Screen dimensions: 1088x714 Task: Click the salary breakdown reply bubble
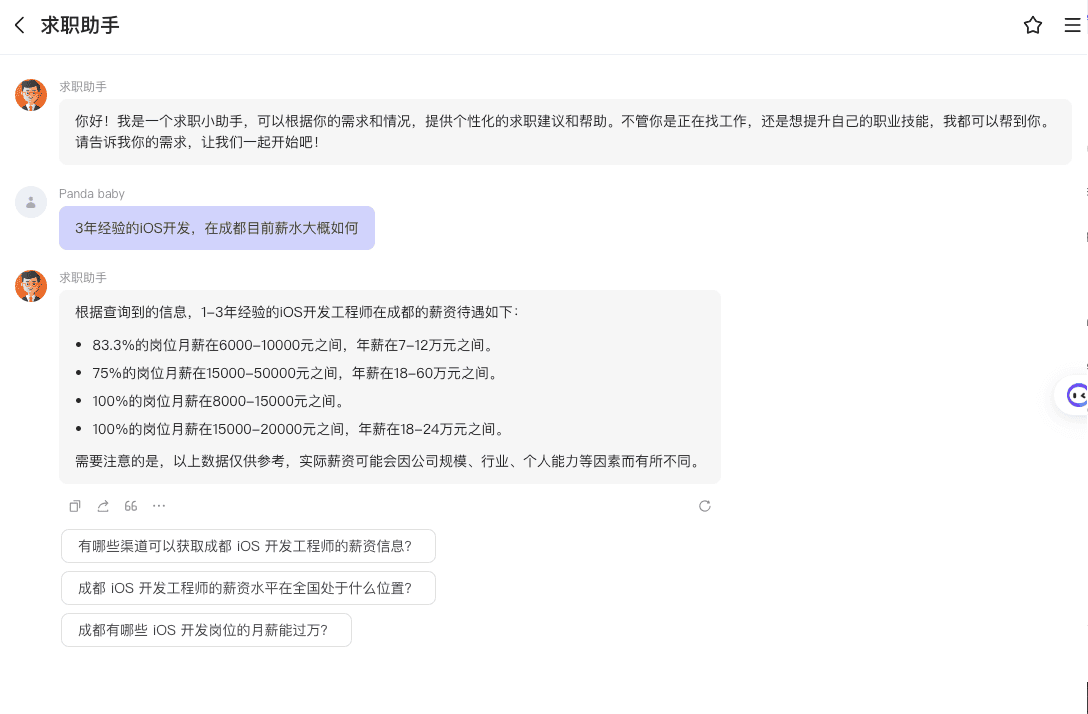(x=389, y=387)
